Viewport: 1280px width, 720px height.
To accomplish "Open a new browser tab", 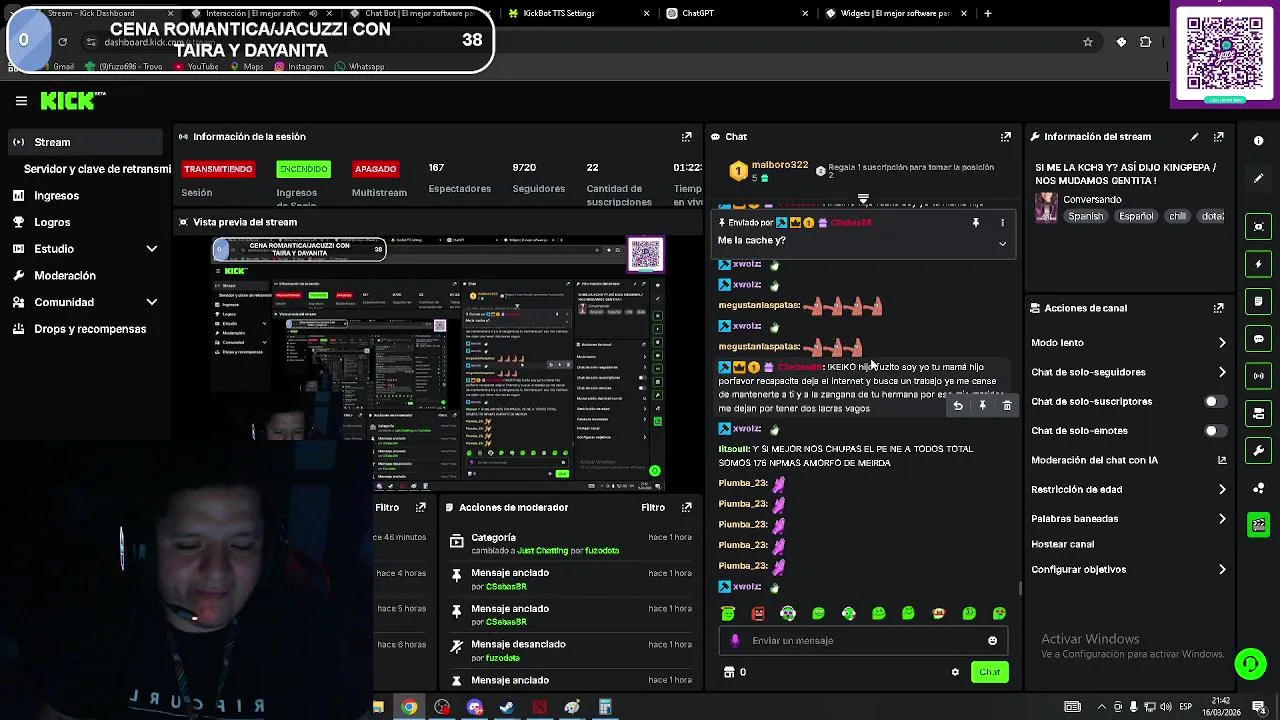I will coord(987,13).
